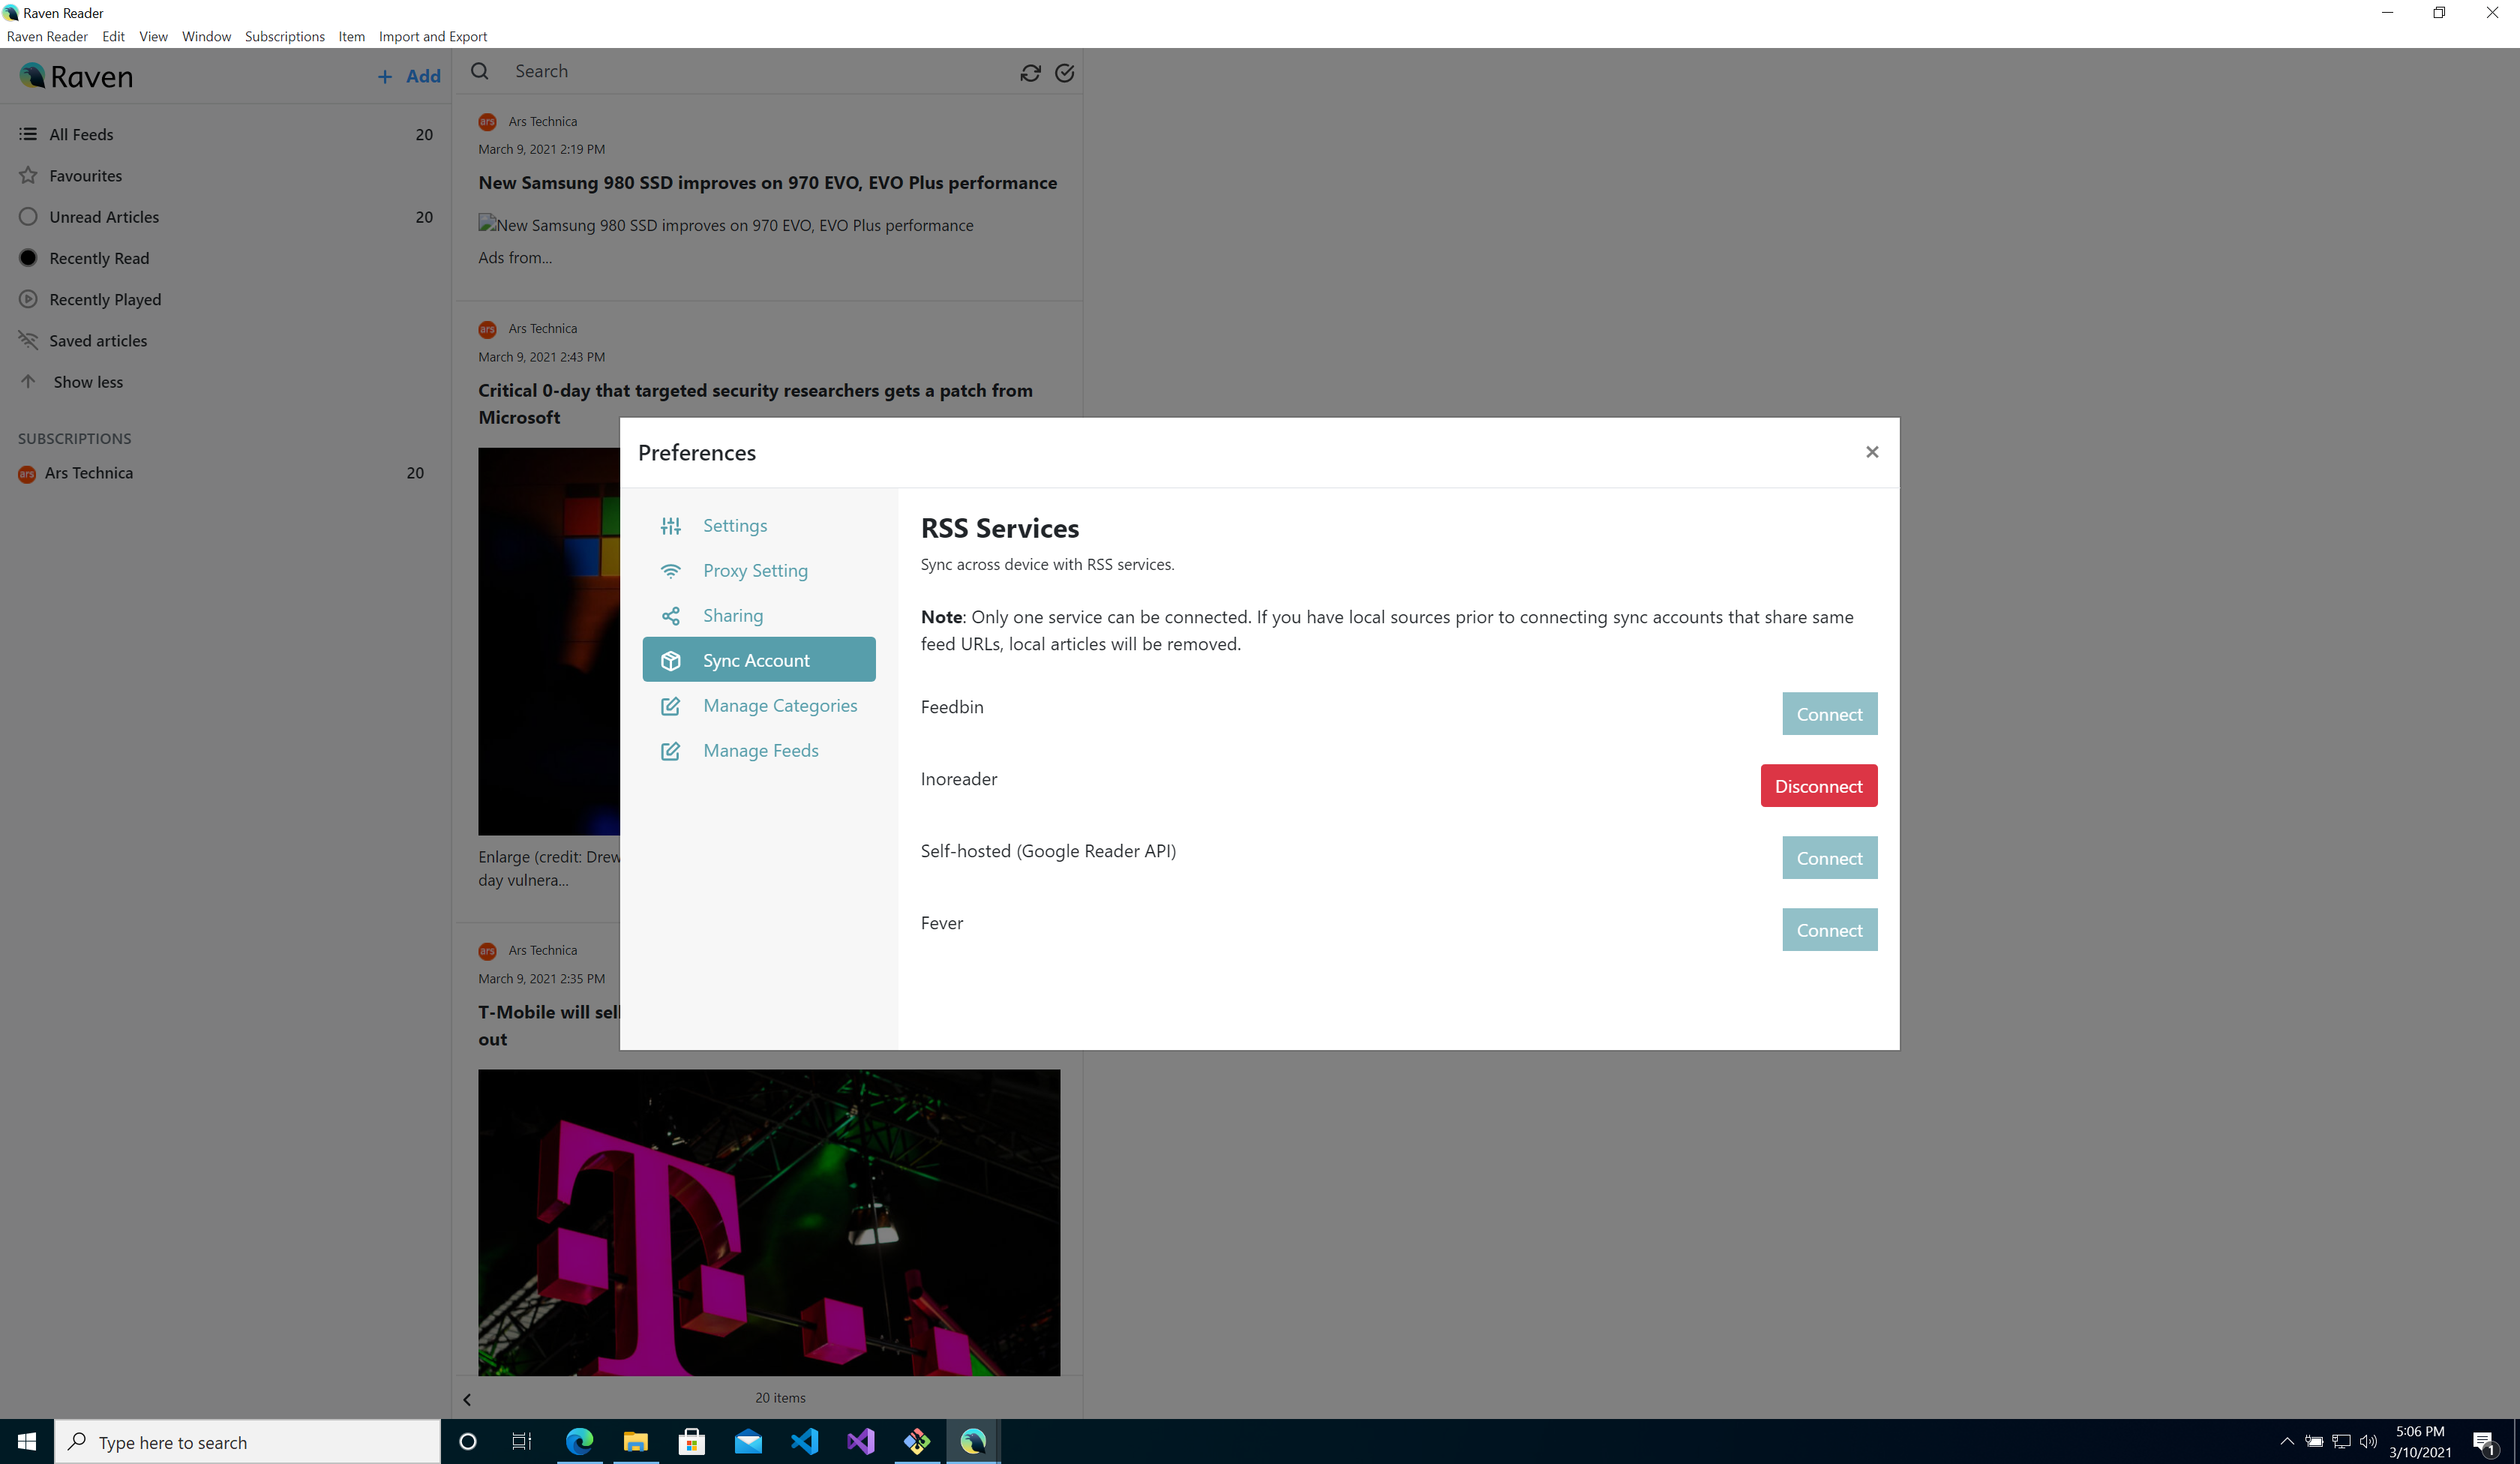Open Proxy Setting in Preferences
The height and width of the screenshot is (1464, 2520).
tap(755, 570)
